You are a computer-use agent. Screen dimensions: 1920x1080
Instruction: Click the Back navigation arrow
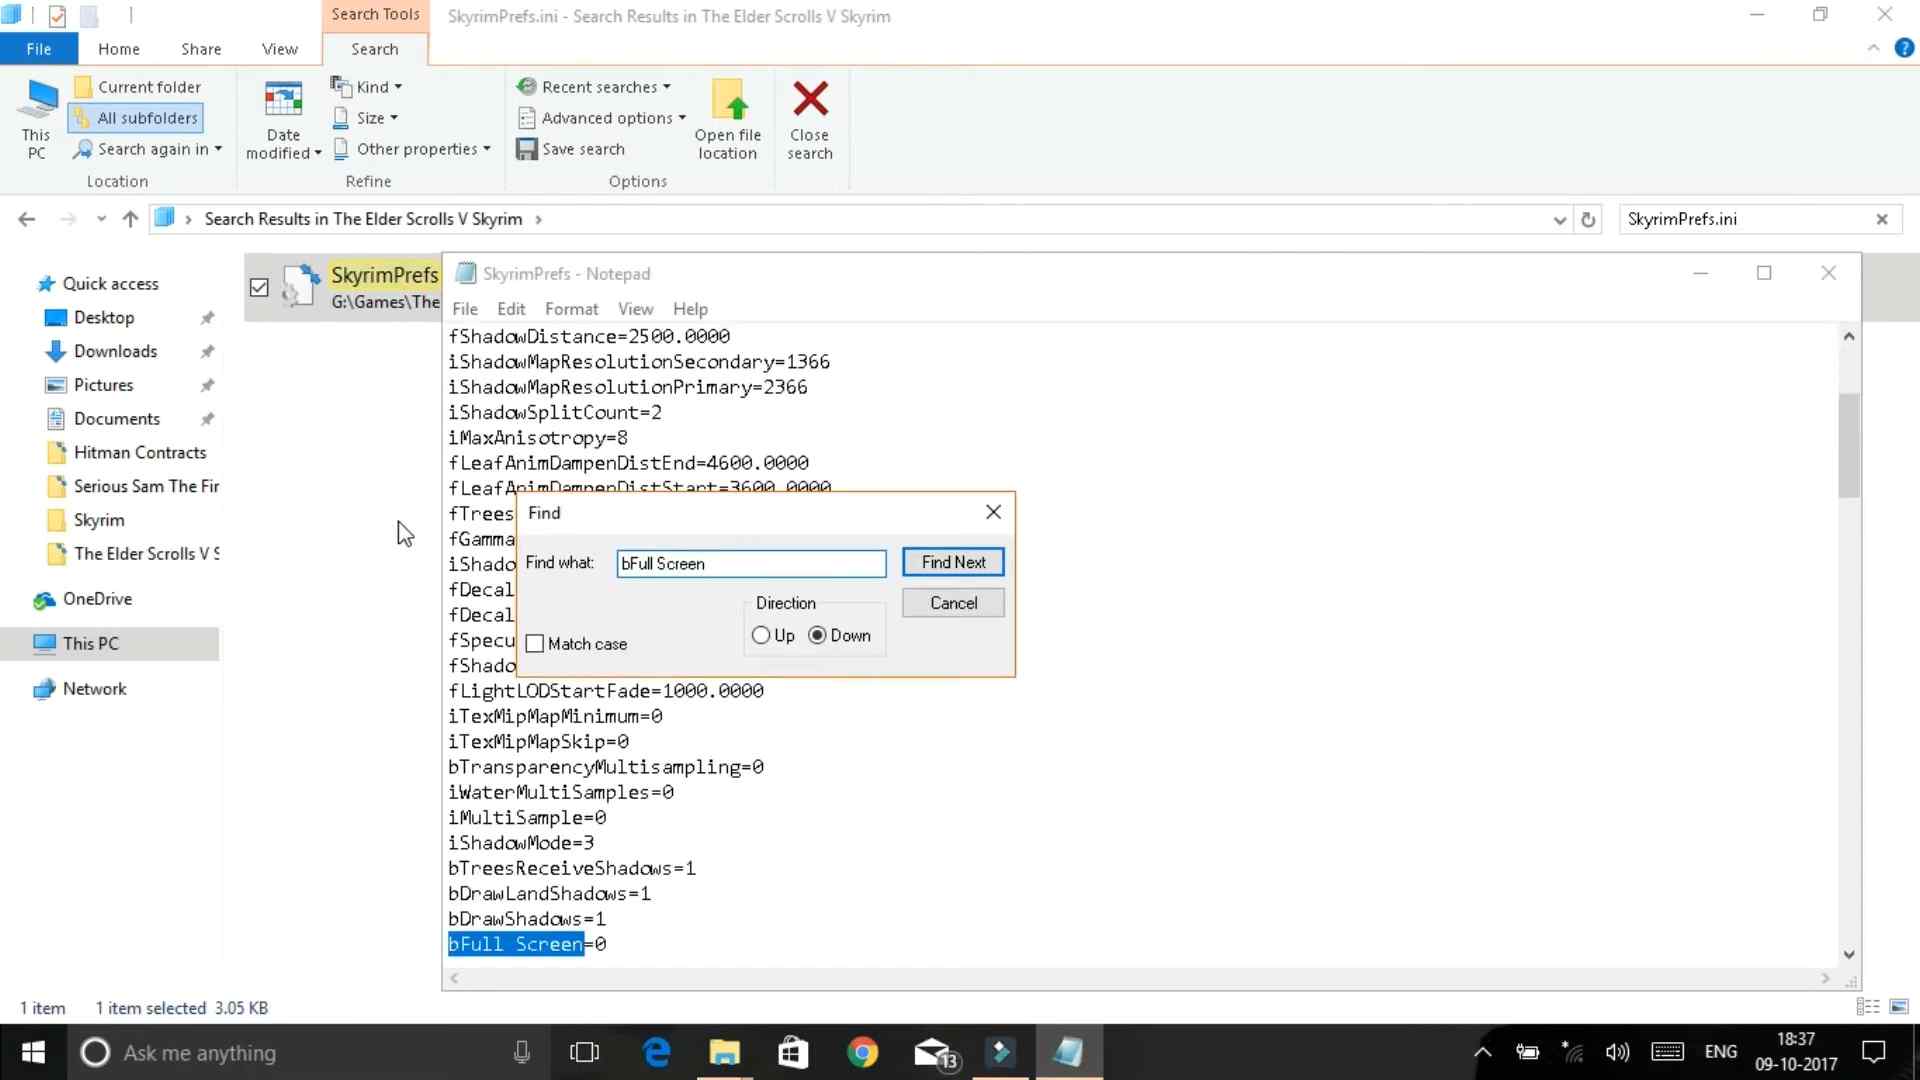[26, 219]
